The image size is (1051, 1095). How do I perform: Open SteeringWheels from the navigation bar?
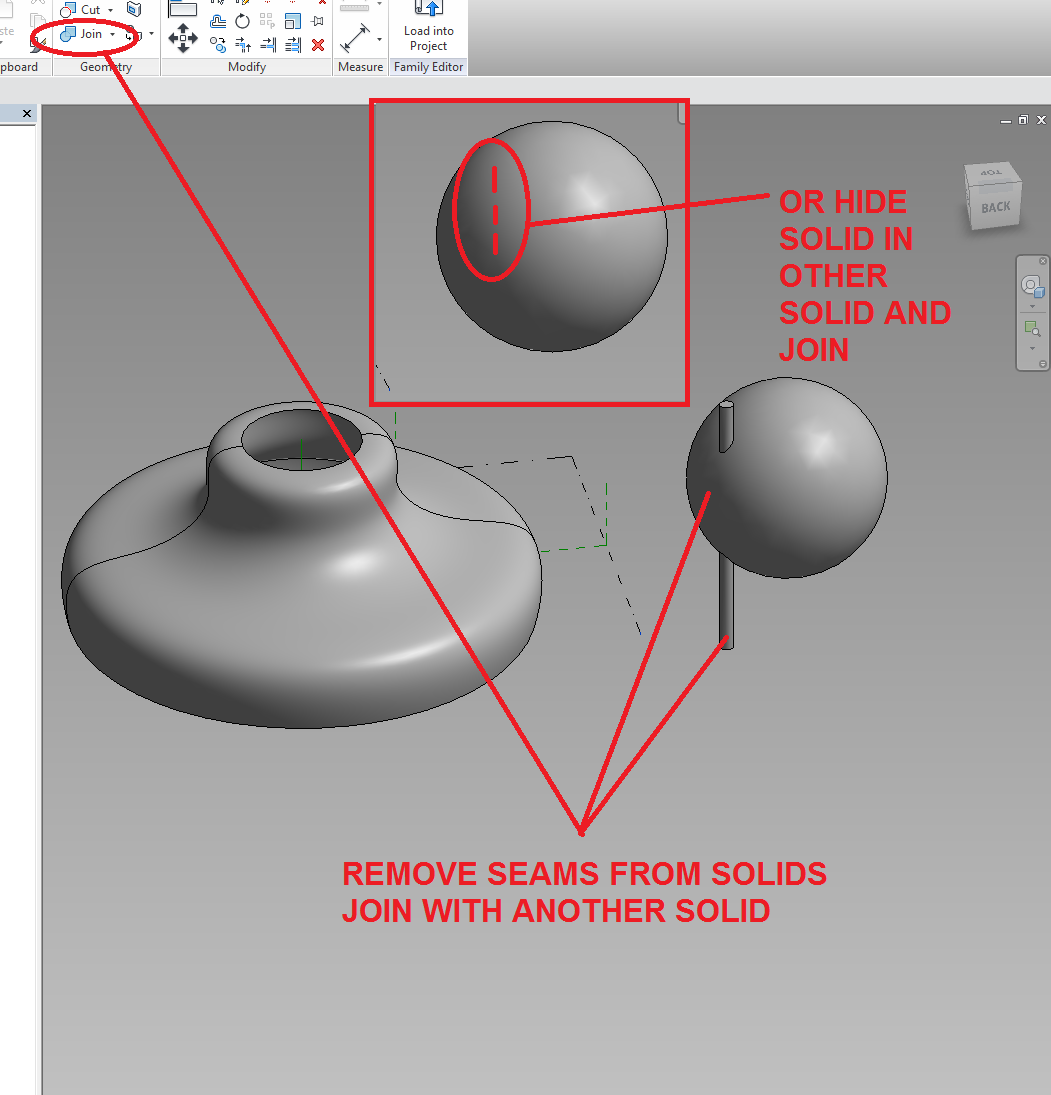click(x=1032, y=286)
